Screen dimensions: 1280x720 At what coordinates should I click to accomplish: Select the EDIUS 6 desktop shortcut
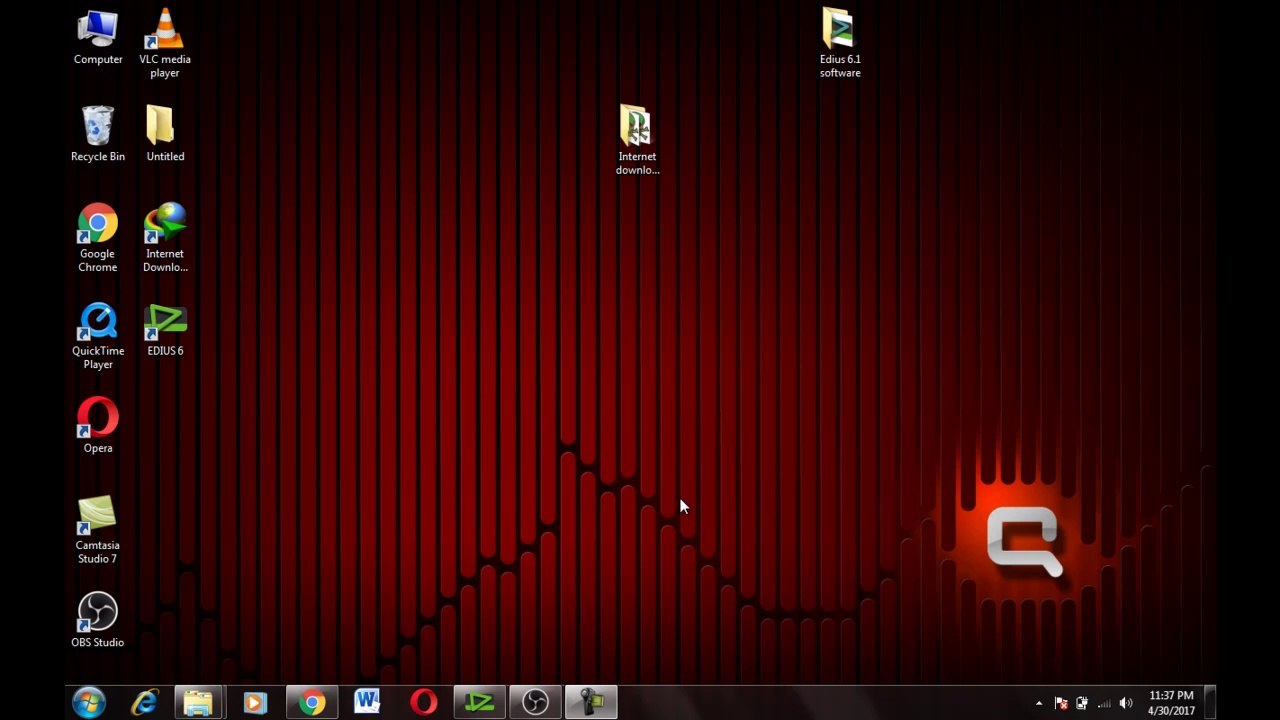tap(165, 330)
